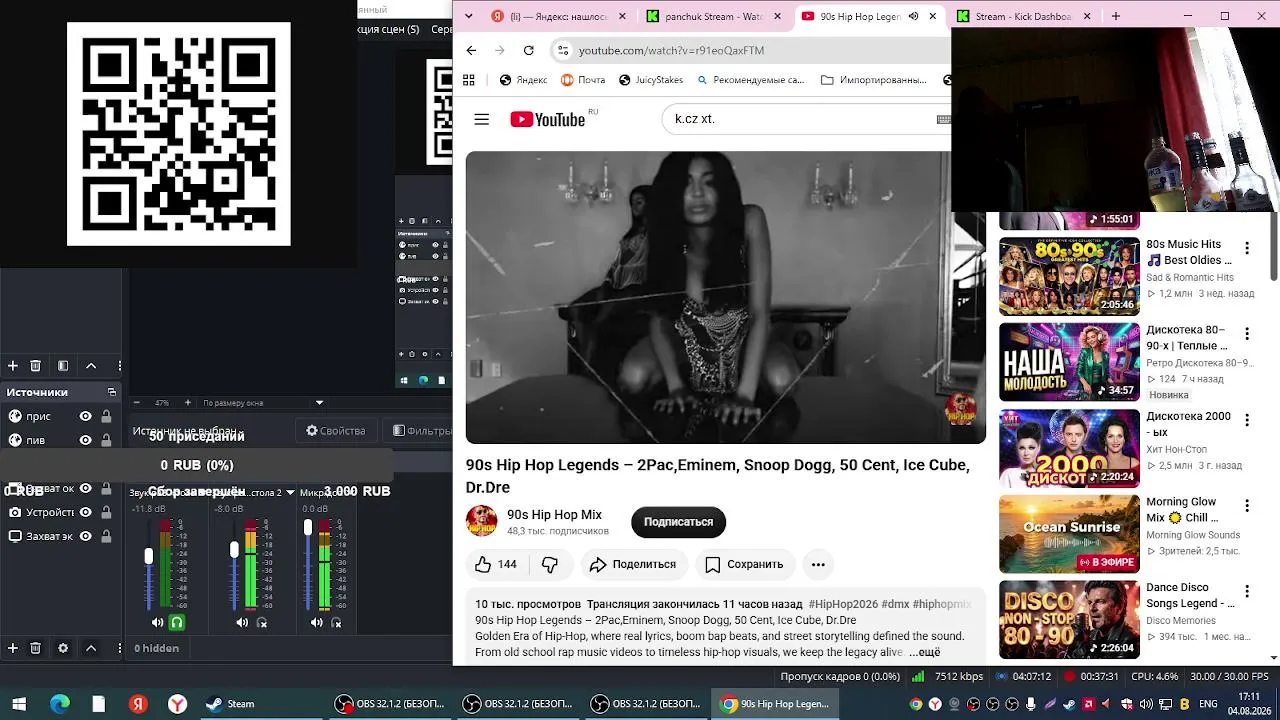The width and height of the screenshot is (1280, 720).
Task: Hide the Устройств source
Action: tap(86, 512)
